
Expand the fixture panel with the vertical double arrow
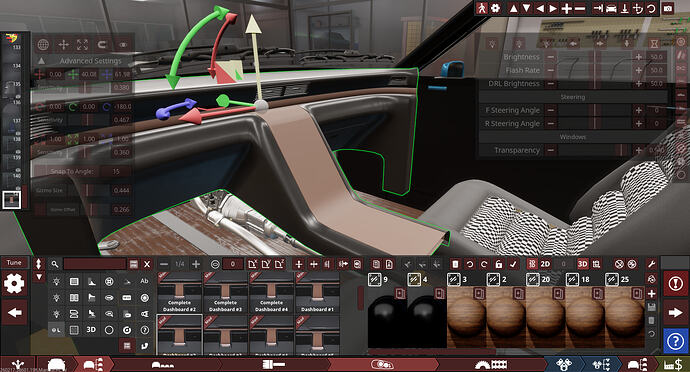pos(39,264)
